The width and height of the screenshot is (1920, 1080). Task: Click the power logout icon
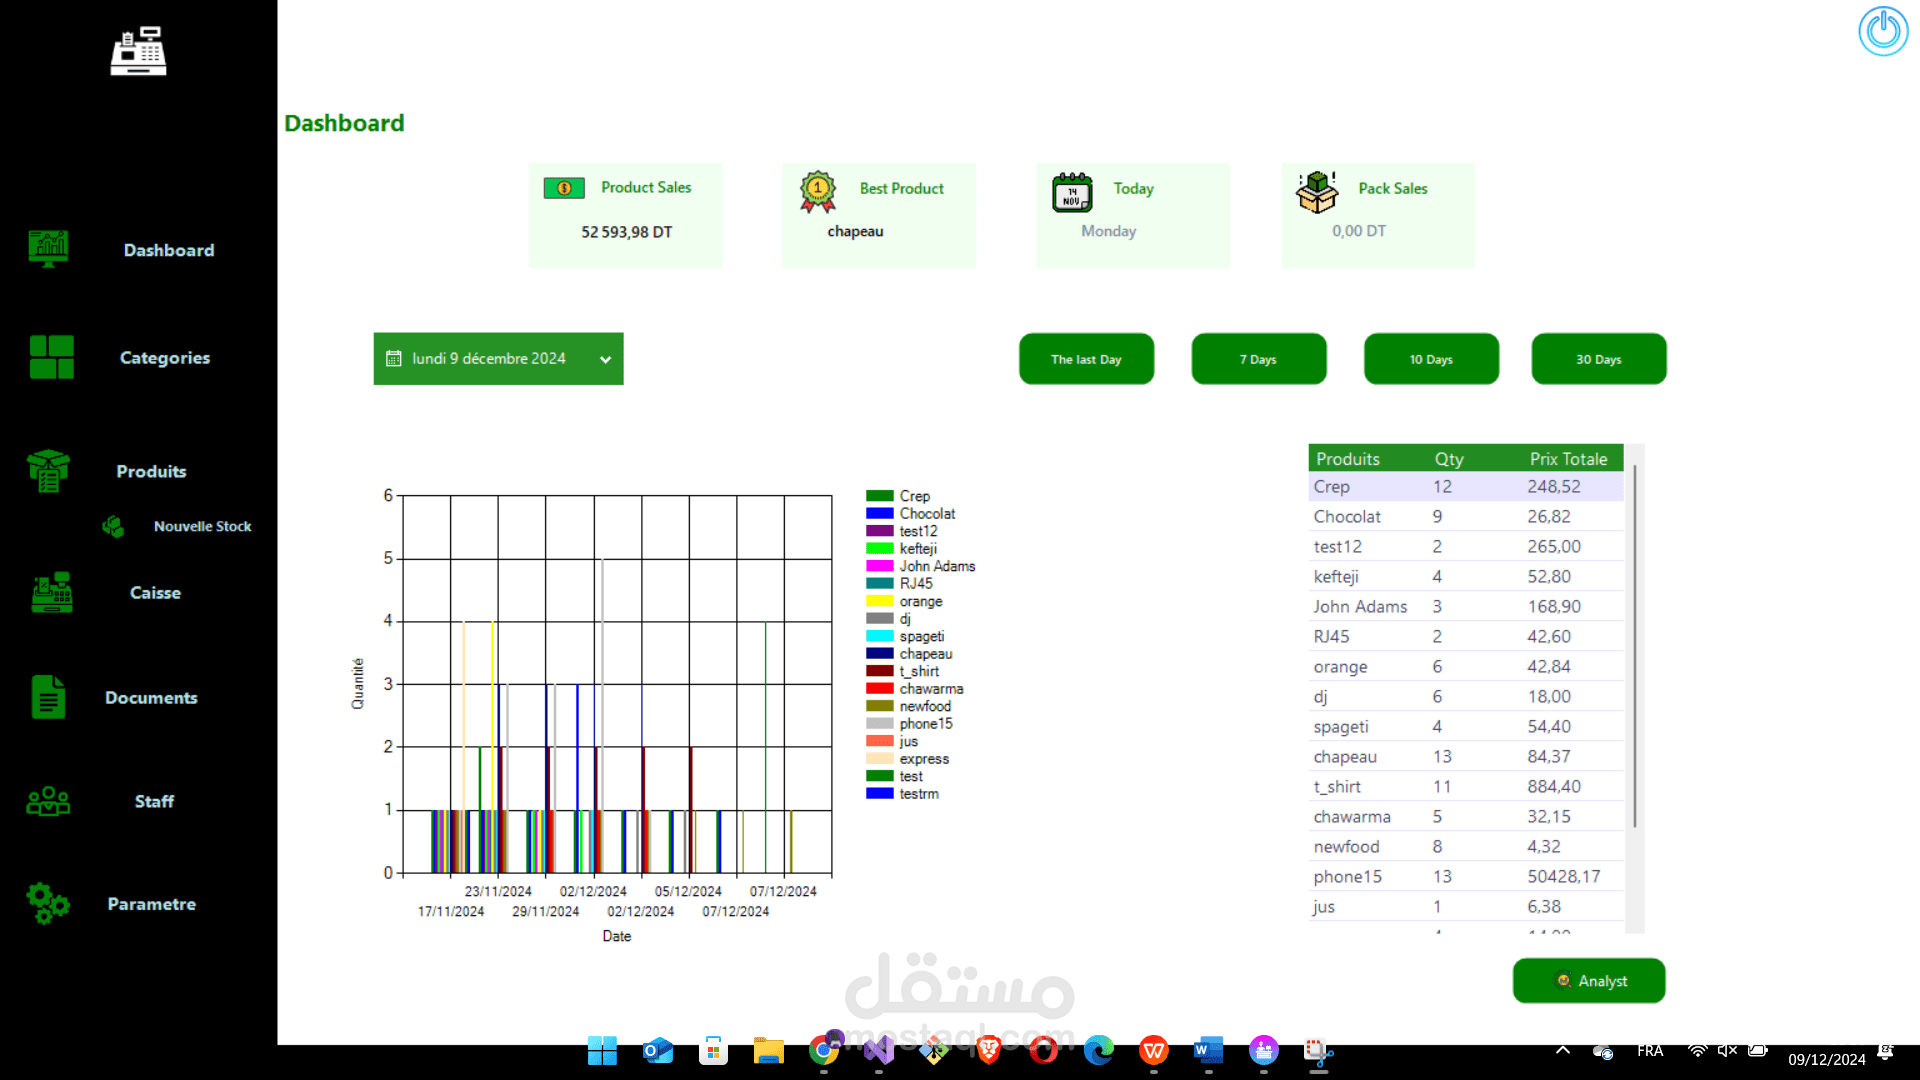1883,31
